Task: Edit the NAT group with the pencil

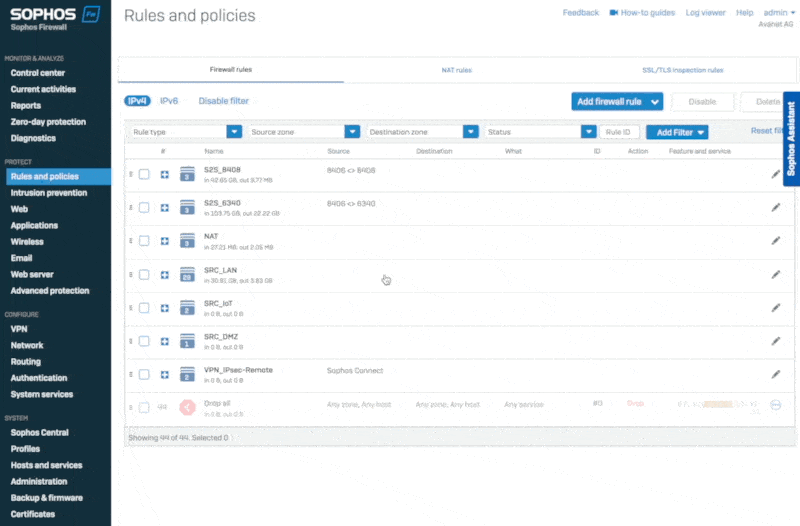Action: pyautogui.click(x=776, y=240)
